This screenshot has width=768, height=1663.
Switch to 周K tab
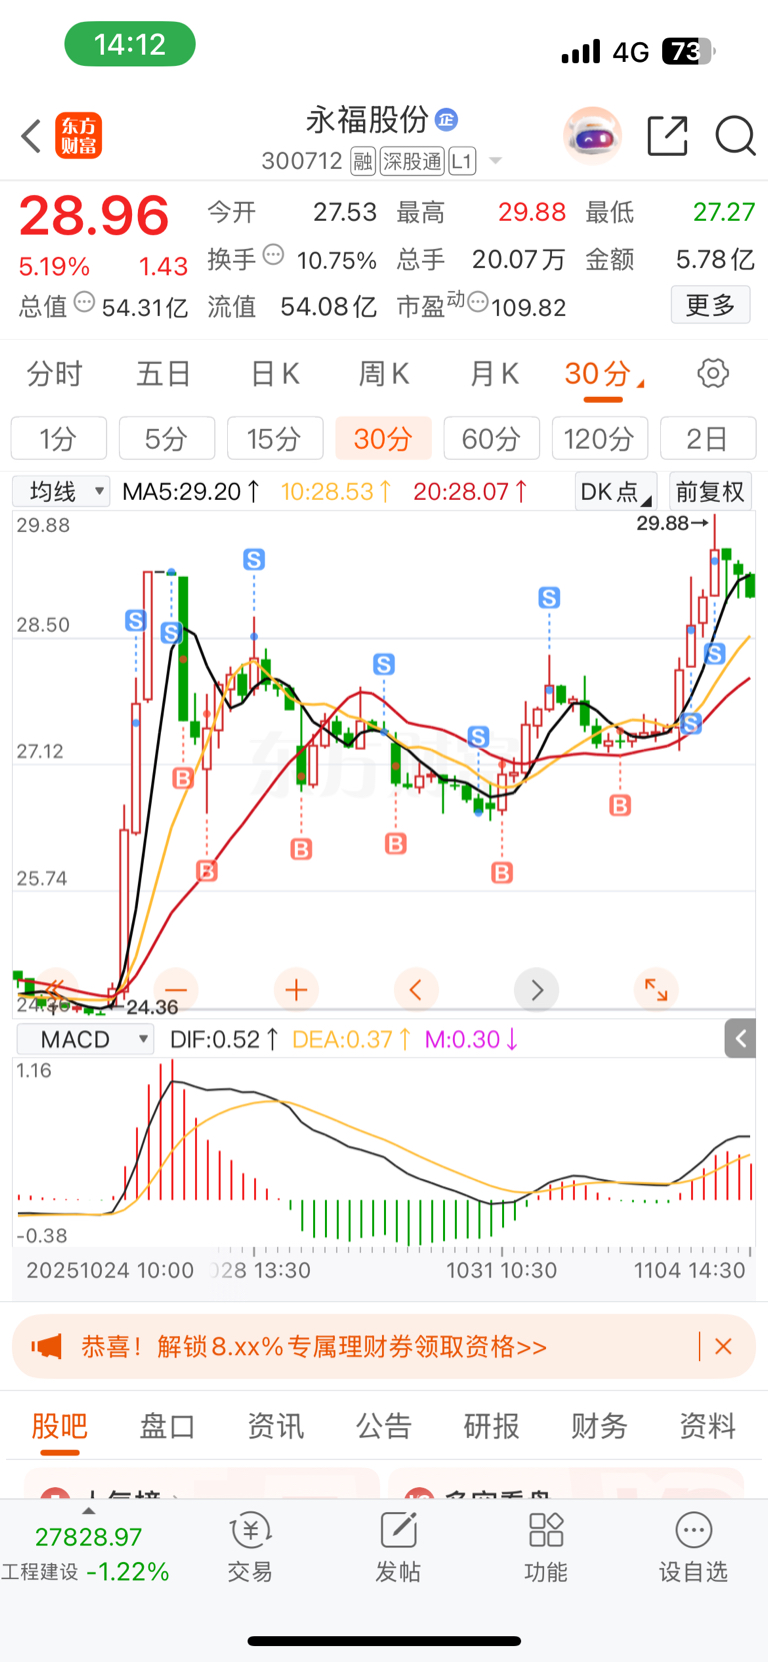tap(385, 374)
